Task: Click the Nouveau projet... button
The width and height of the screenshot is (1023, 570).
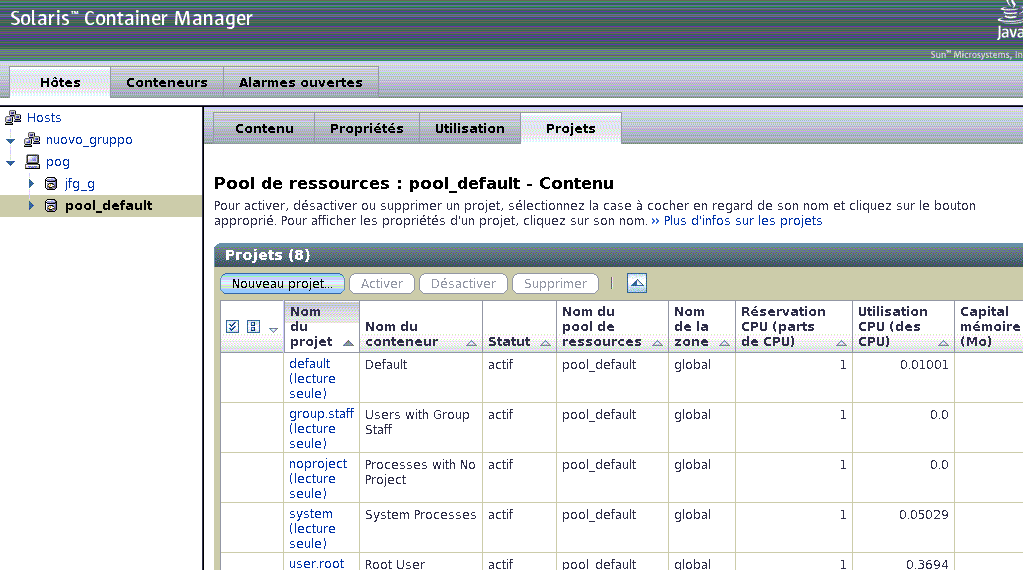Action: click(x=282, y=284)
